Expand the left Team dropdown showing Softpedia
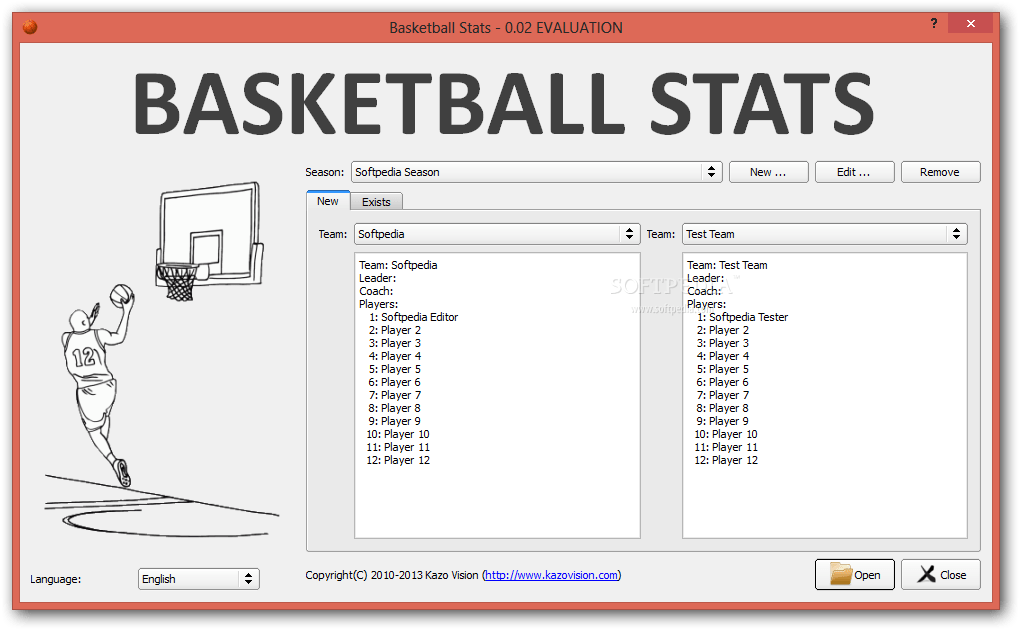The image size is (1020, 630). click(x=630, y=233)
